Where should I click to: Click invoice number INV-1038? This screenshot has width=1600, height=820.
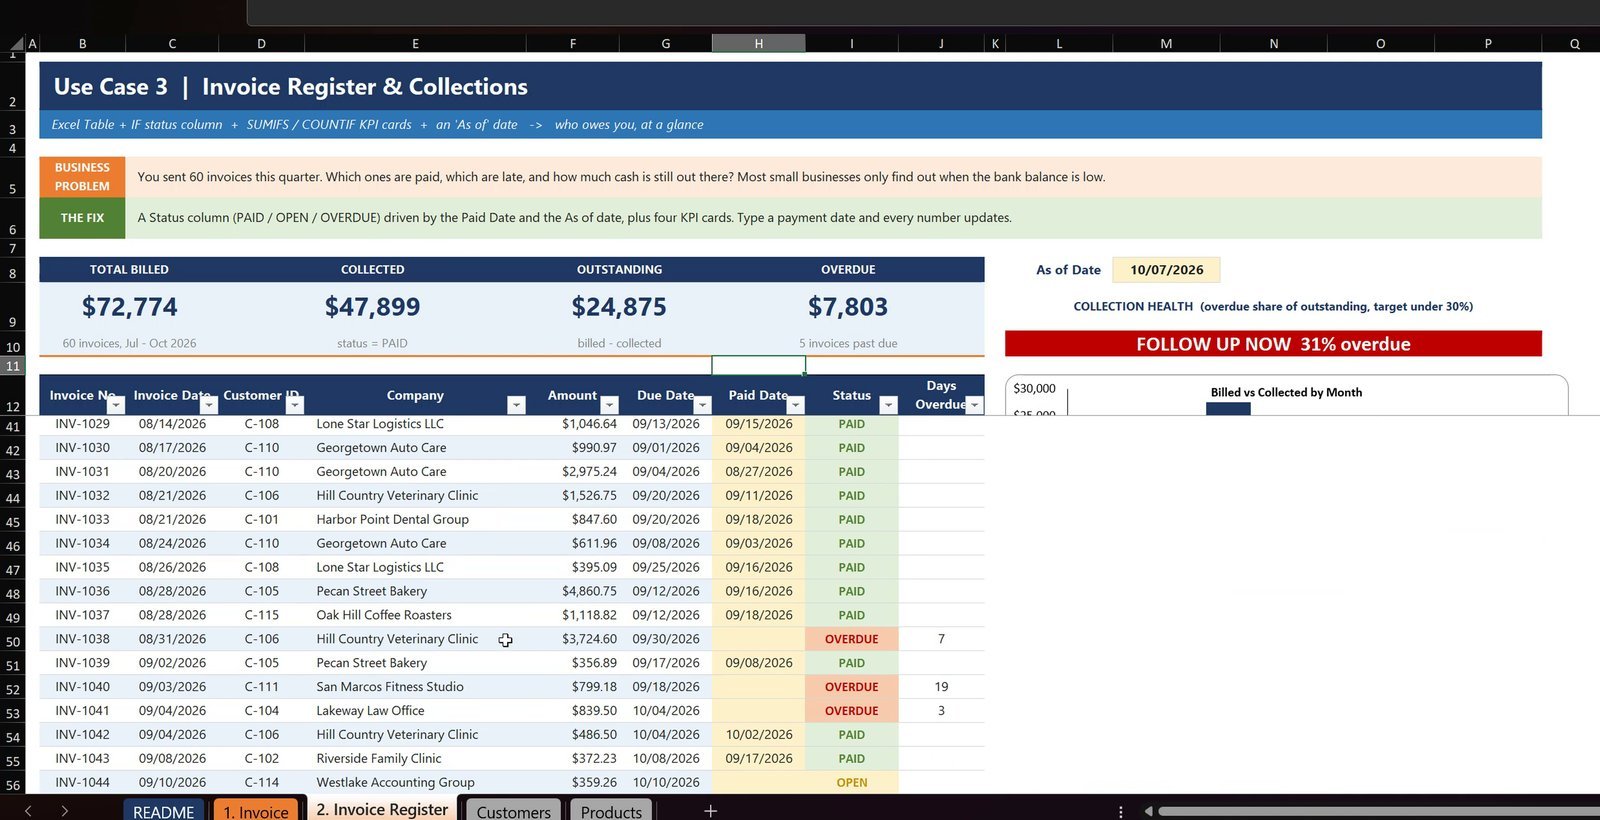pos(82,639)
